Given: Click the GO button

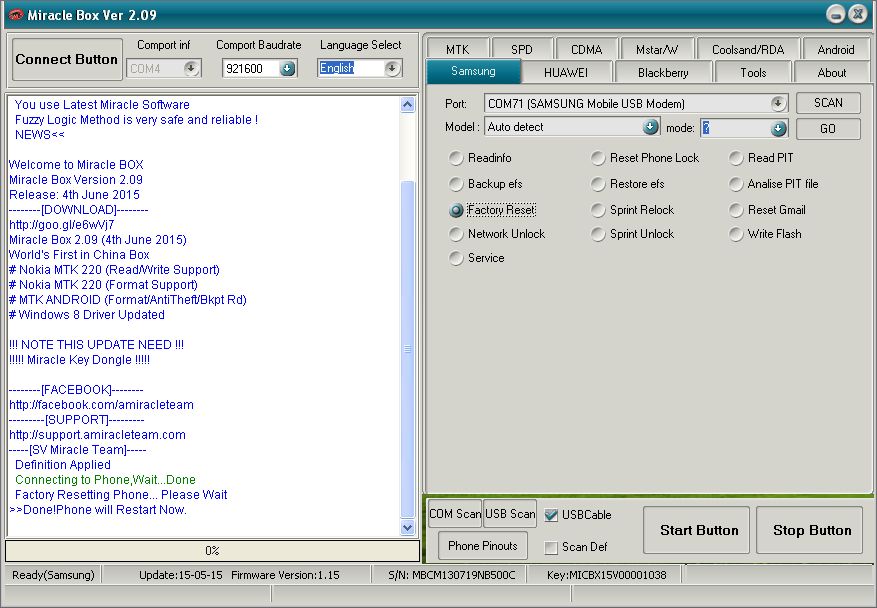Looking at the screenshot, I should (x=828, y=129).
